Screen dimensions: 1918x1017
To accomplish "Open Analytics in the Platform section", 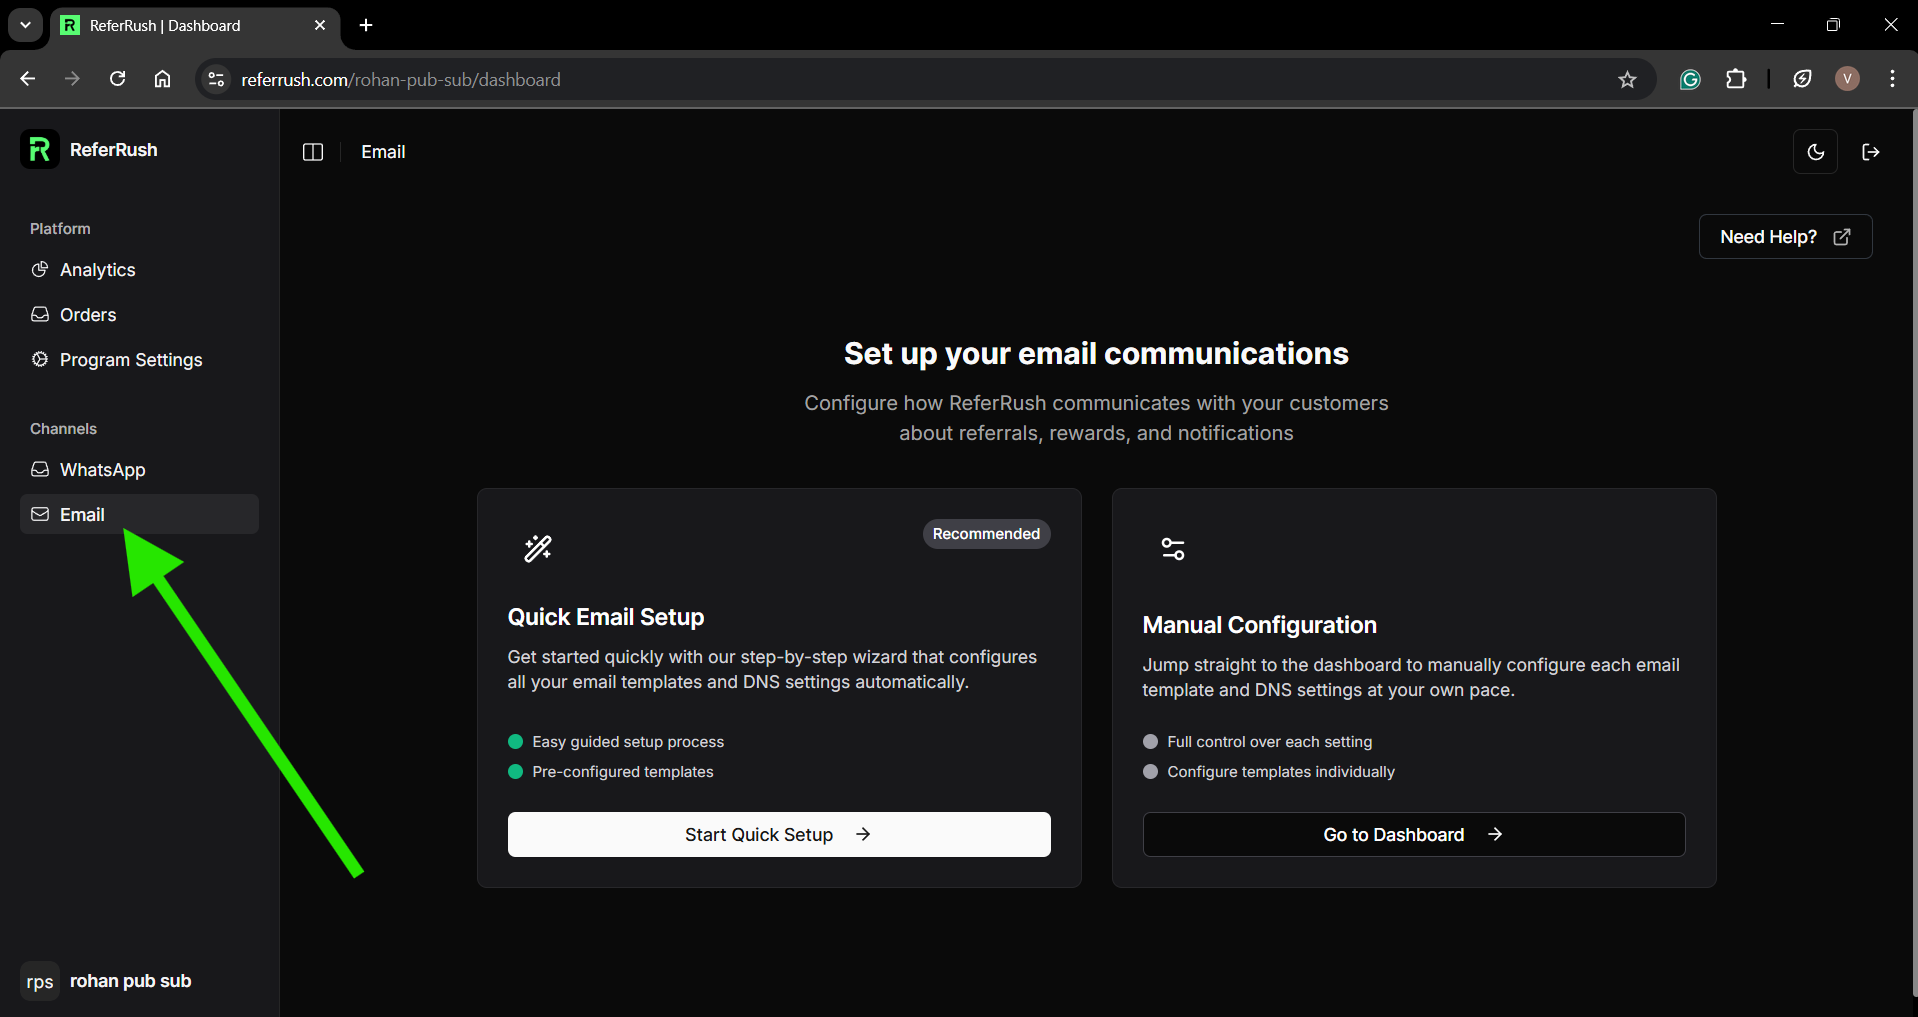I will (x=139, y=270).
